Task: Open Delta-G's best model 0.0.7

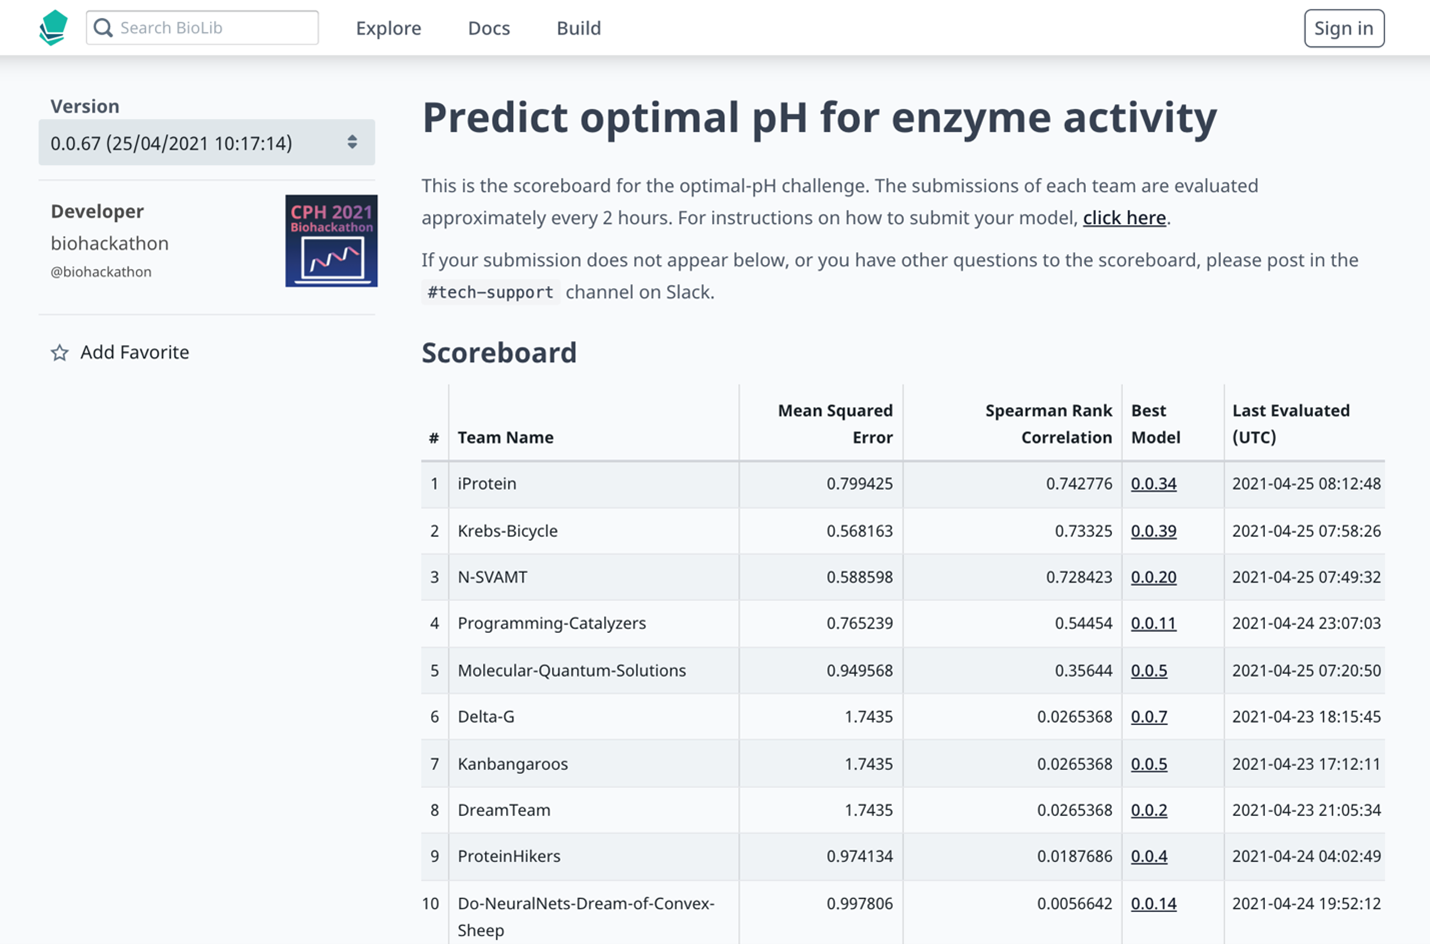Action: 1149,716
